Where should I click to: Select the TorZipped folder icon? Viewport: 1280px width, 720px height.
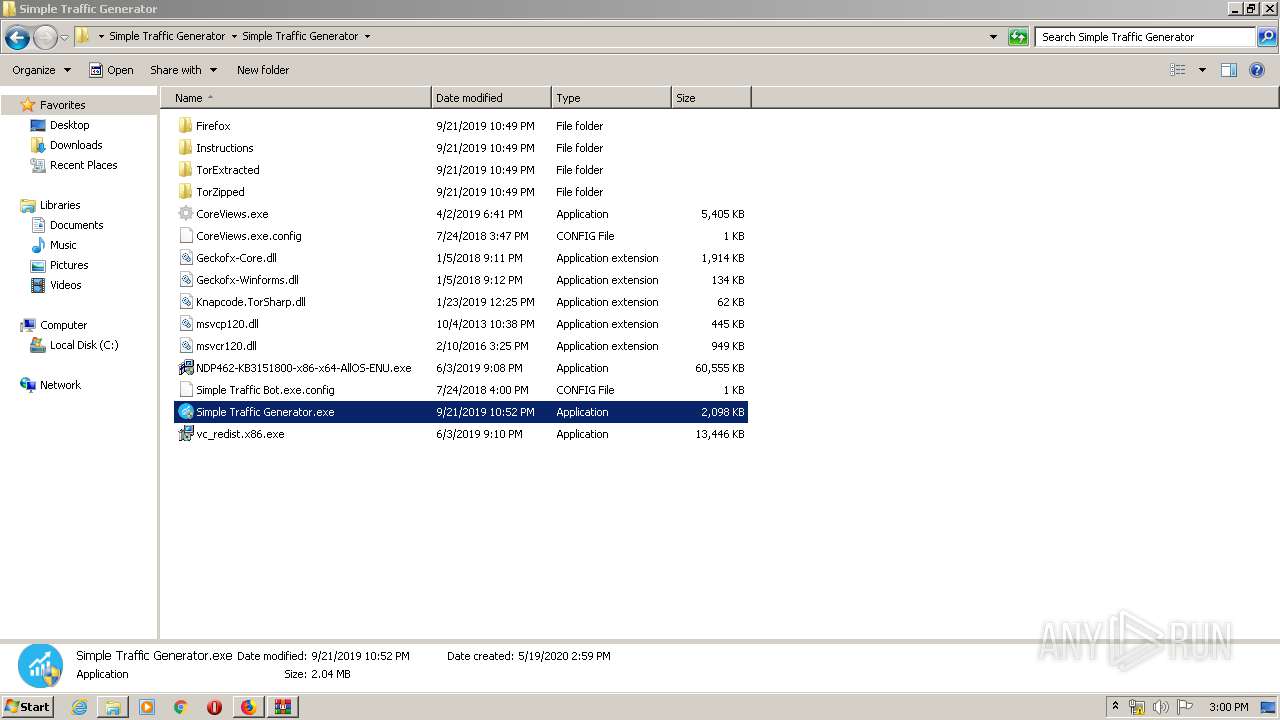click(x=185, y=192)
